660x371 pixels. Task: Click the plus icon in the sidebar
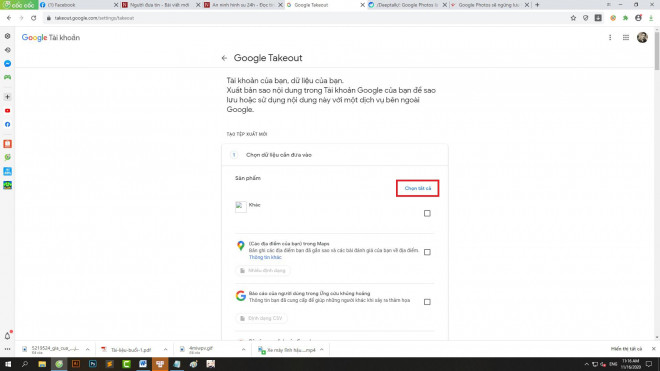pyautogui.click(x=8, y=97)
